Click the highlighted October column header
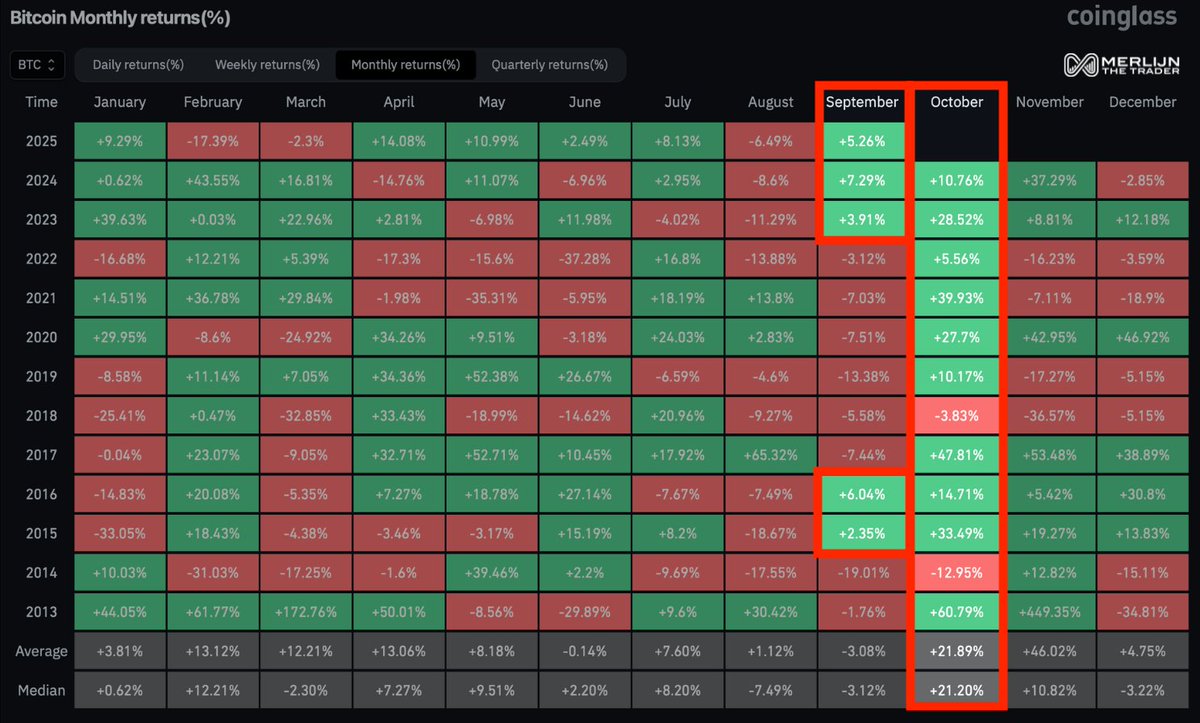This screenshot has width=1200, height=723. [x=956, y=102]
